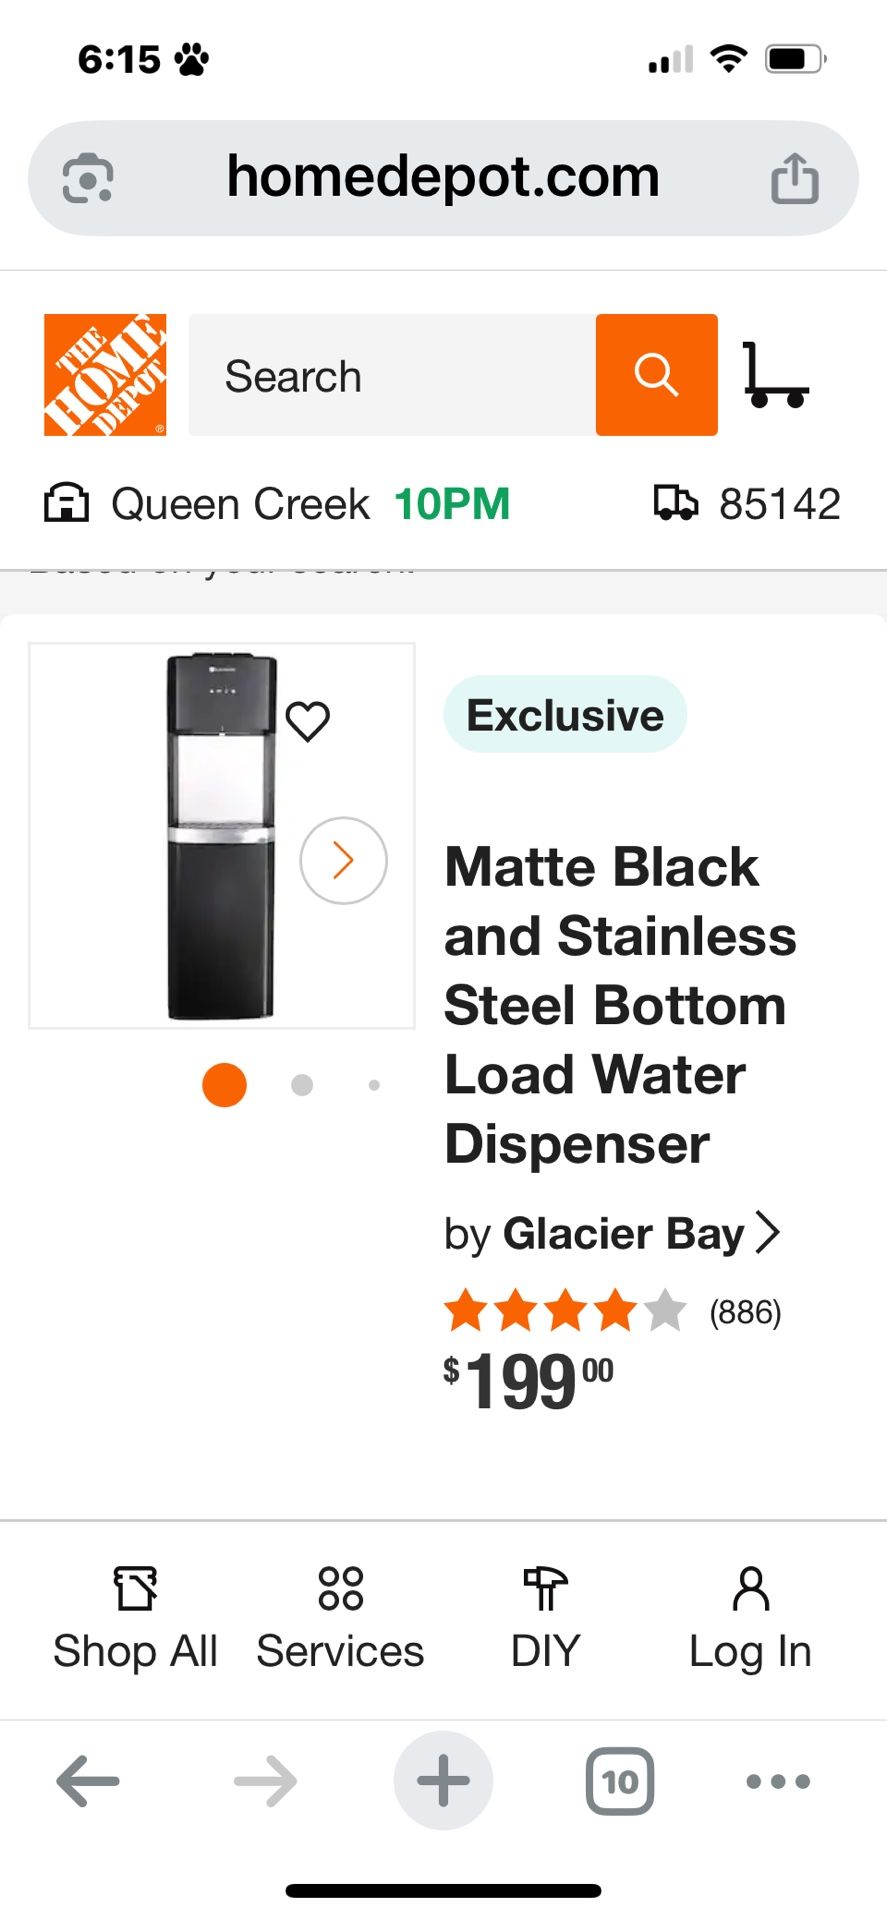Open the shopping cart
887x1920 pixels.
pos(775,375)
